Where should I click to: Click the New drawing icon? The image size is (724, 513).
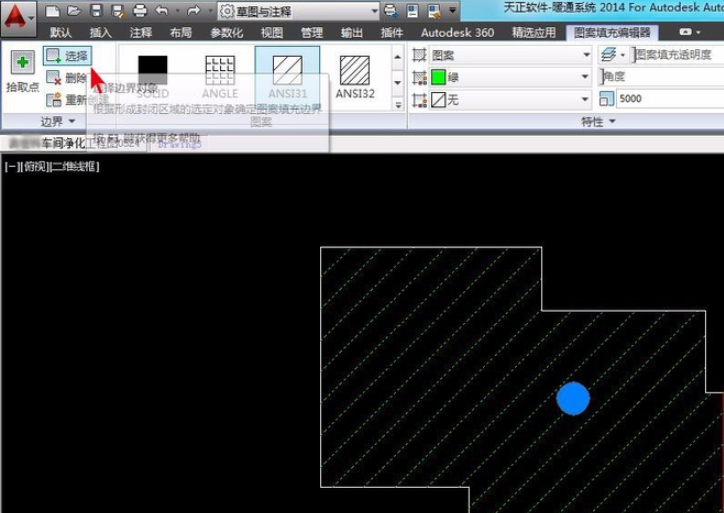(52, 11)
